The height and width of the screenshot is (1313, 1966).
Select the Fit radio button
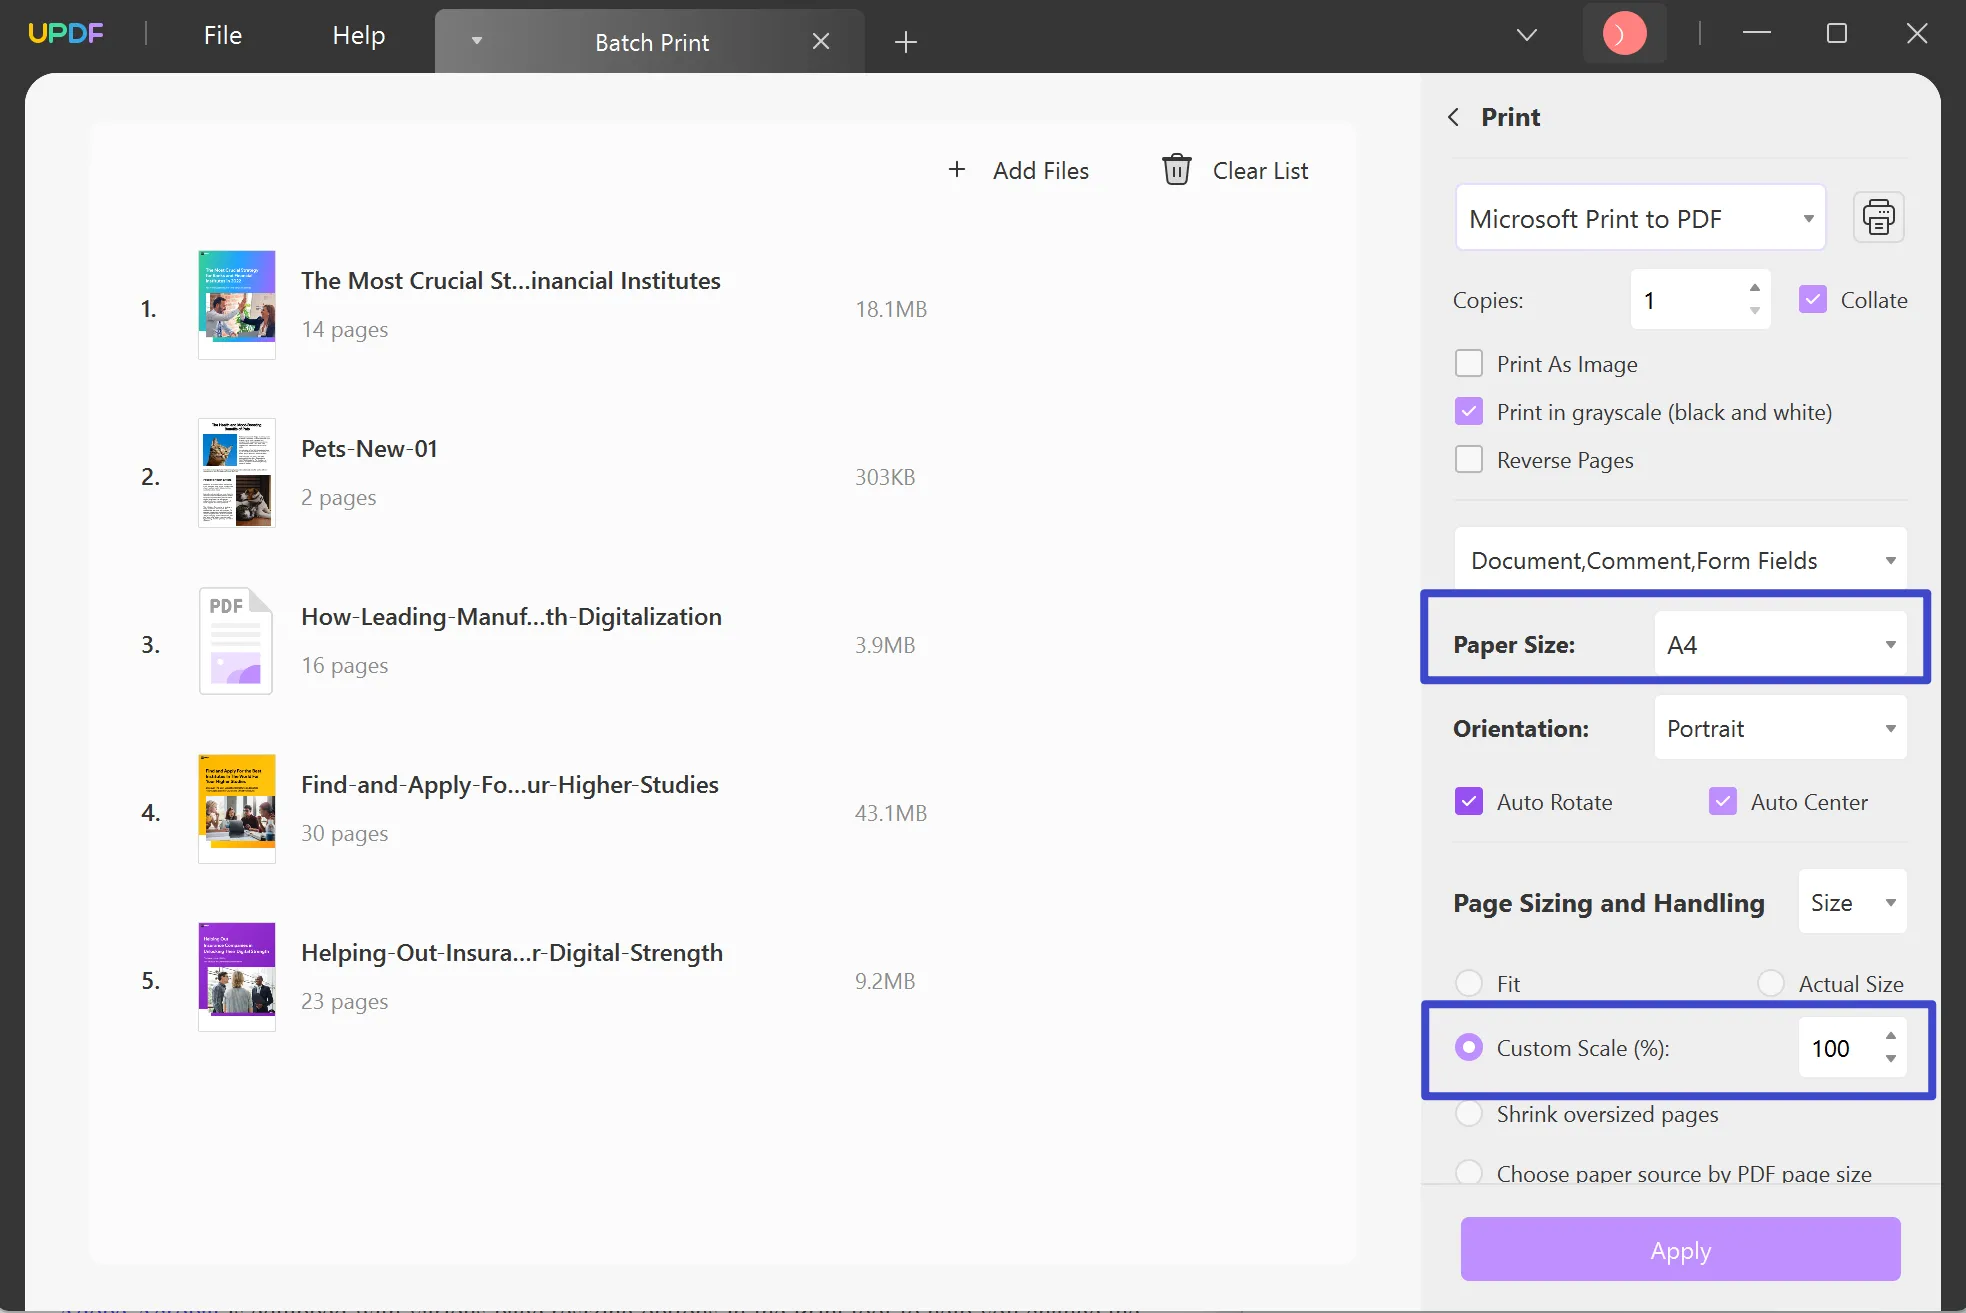(x=1469, y=983)
